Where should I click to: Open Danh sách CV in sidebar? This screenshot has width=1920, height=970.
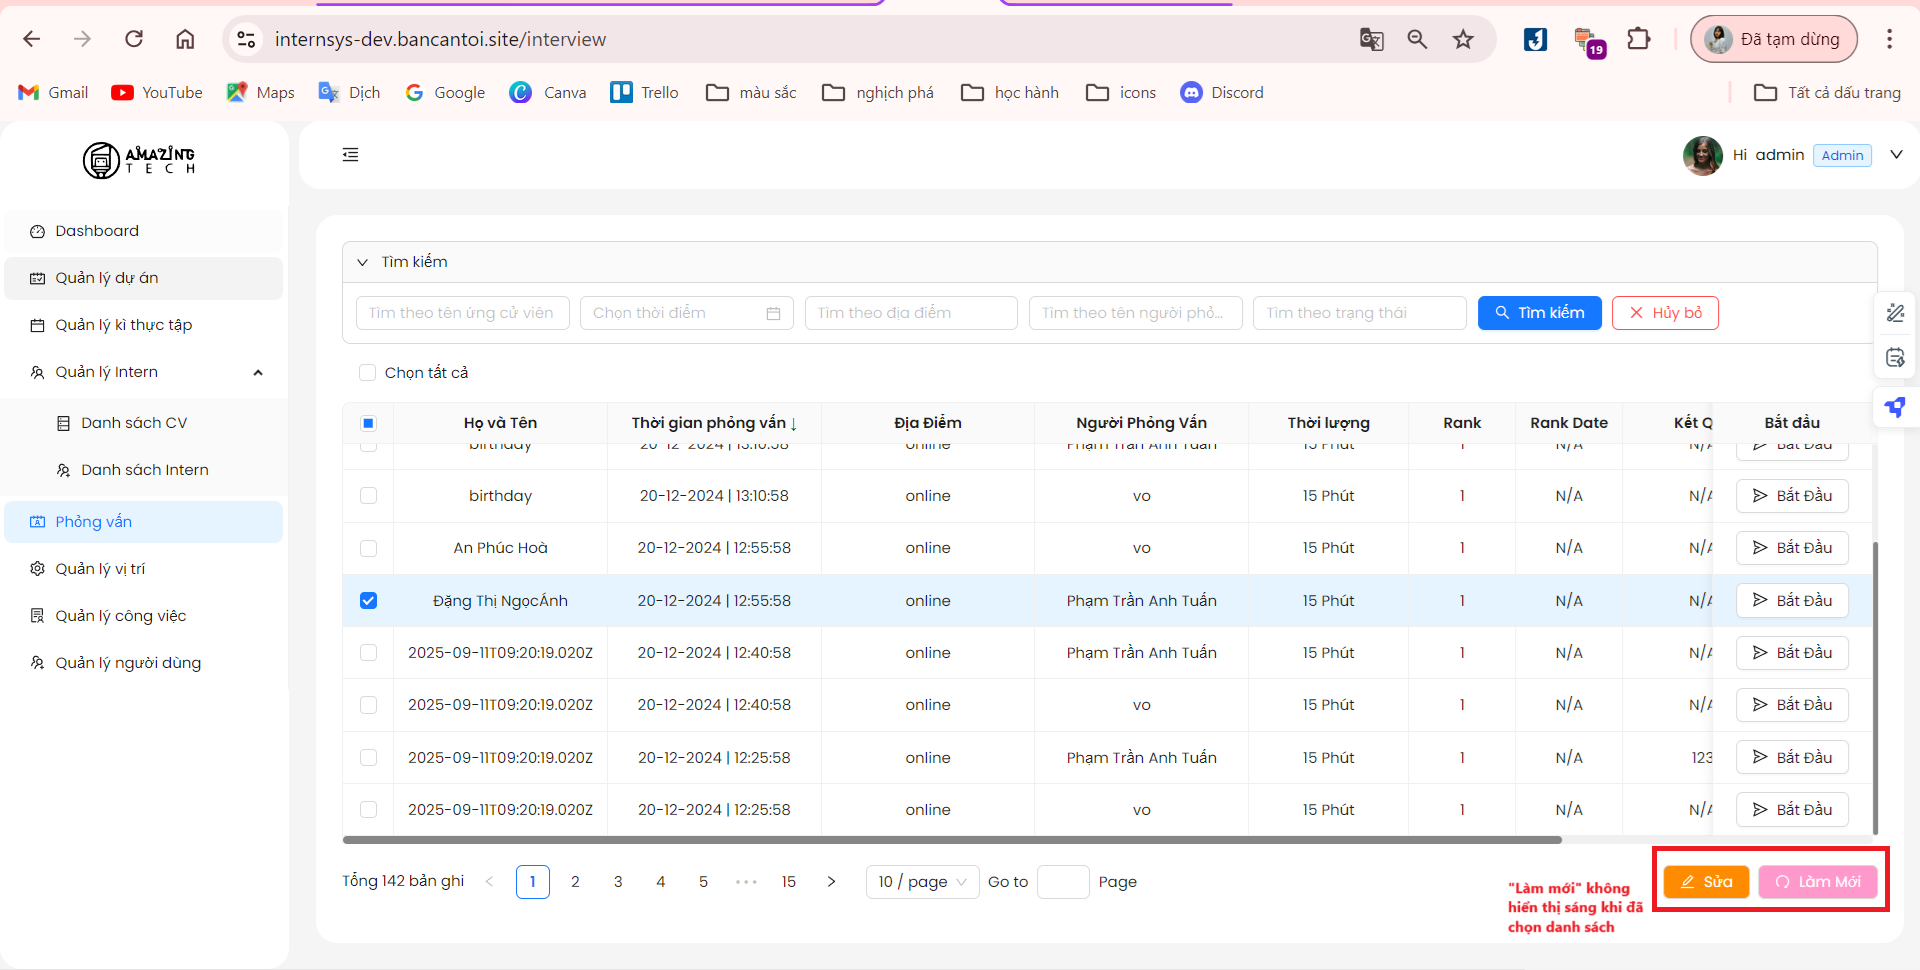(x=134, y=423)
